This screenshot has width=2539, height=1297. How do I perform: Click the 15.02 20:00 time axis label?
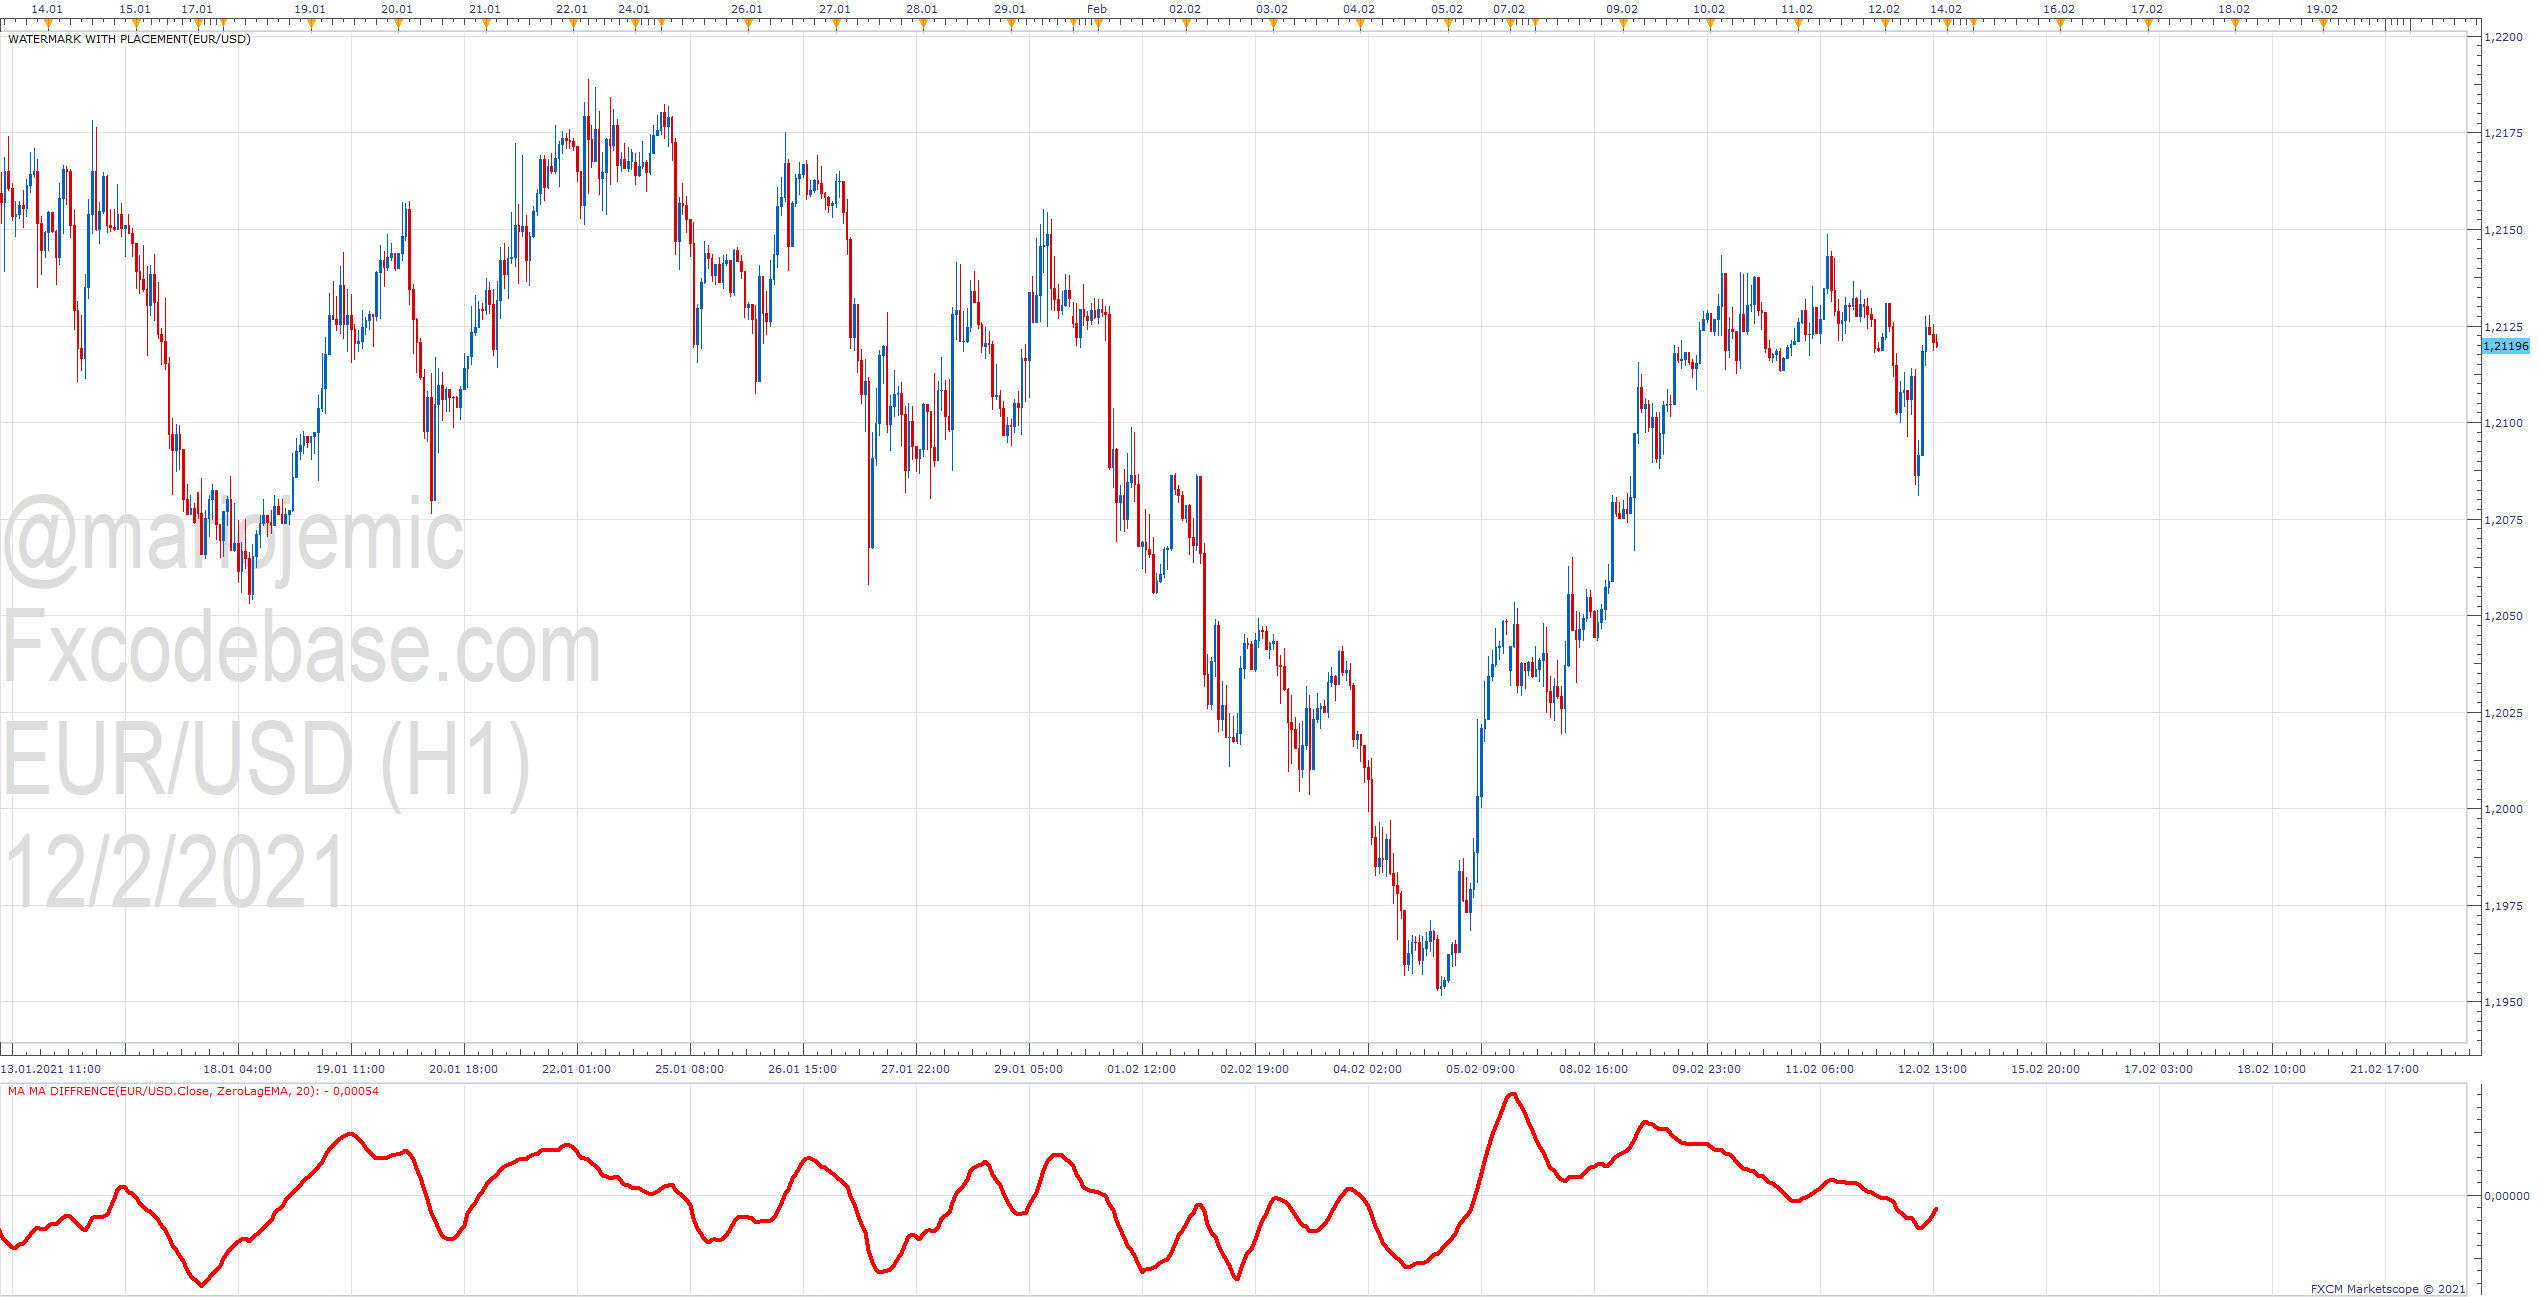2046,1069
